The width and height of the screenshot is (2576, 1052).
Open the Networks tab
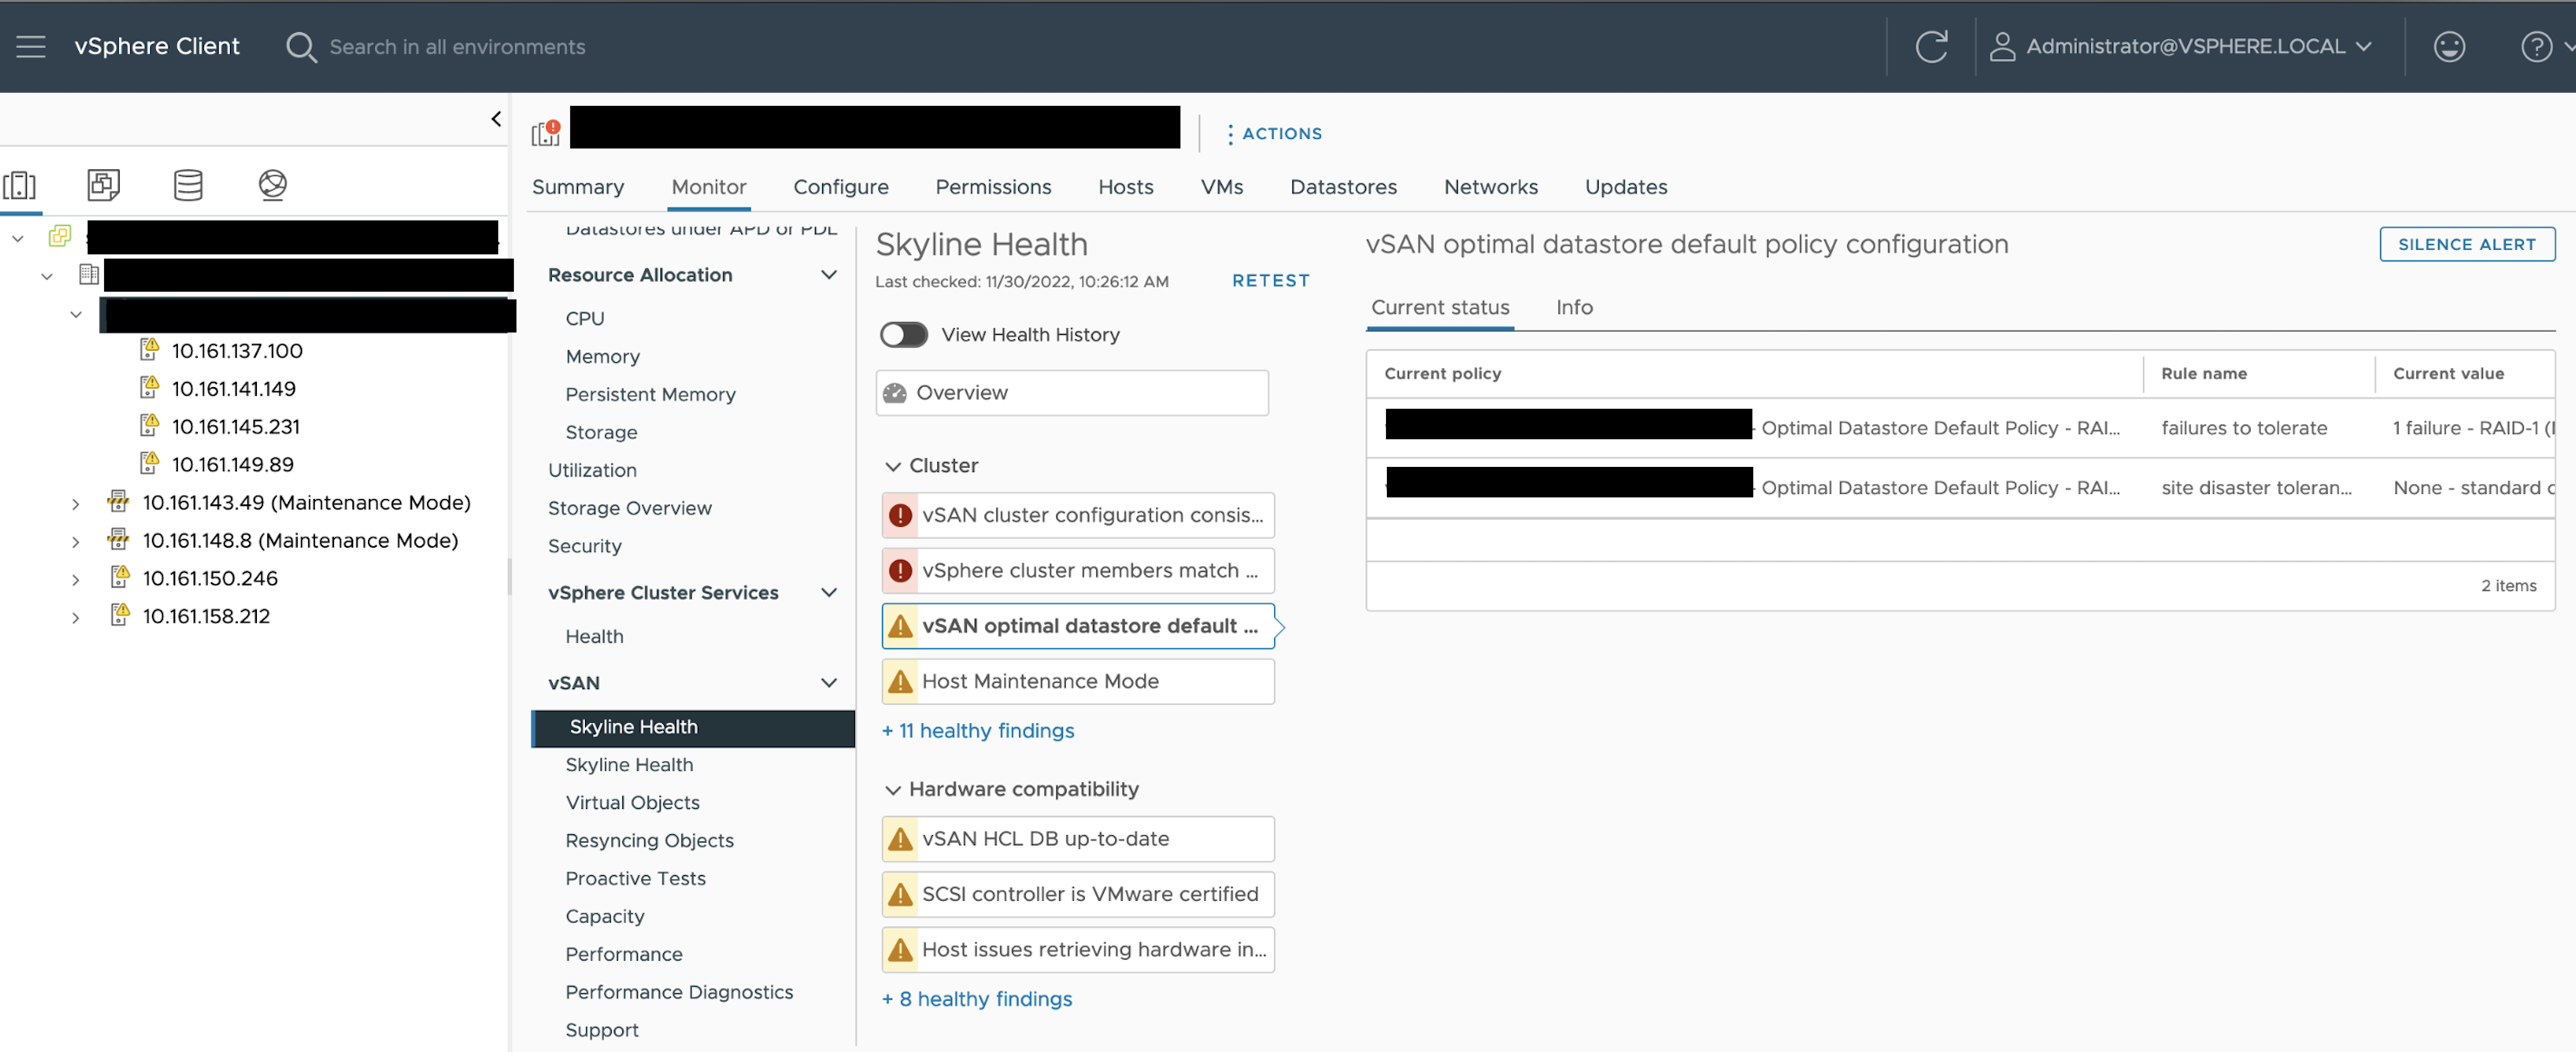pyautogui.click(x=1490, y=187)
